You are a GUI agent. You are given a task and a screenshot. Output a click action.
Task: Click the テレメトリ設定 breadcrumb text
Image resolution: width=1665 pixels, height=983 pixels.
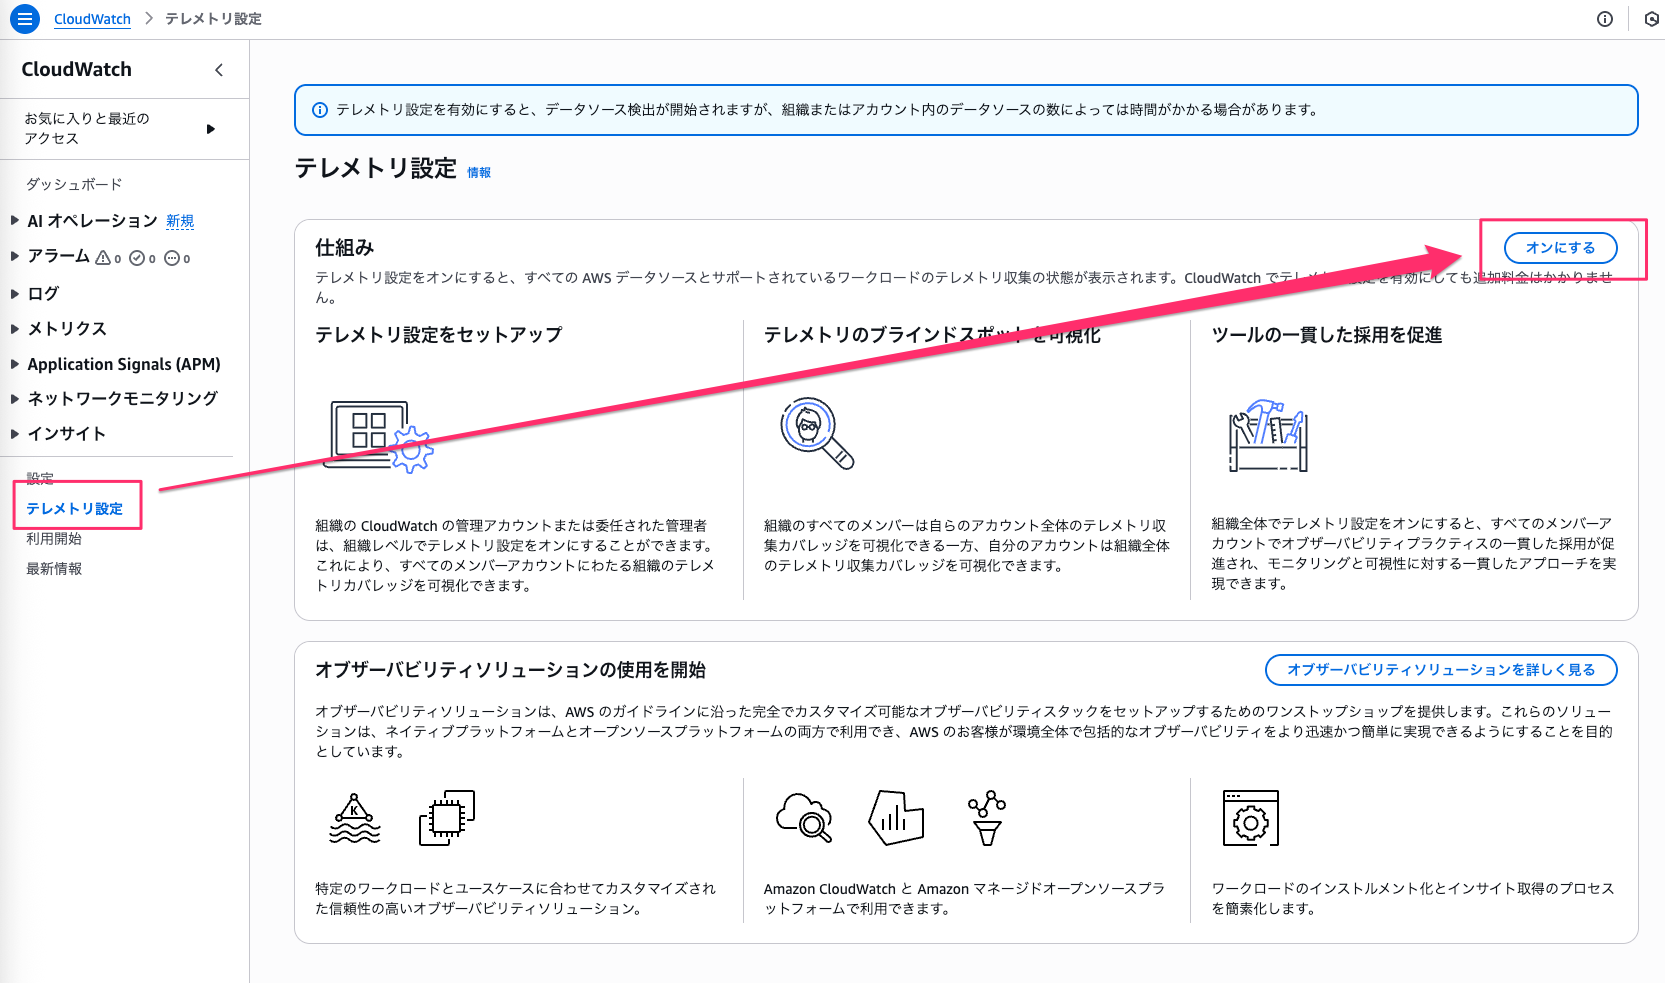(213, 19)
